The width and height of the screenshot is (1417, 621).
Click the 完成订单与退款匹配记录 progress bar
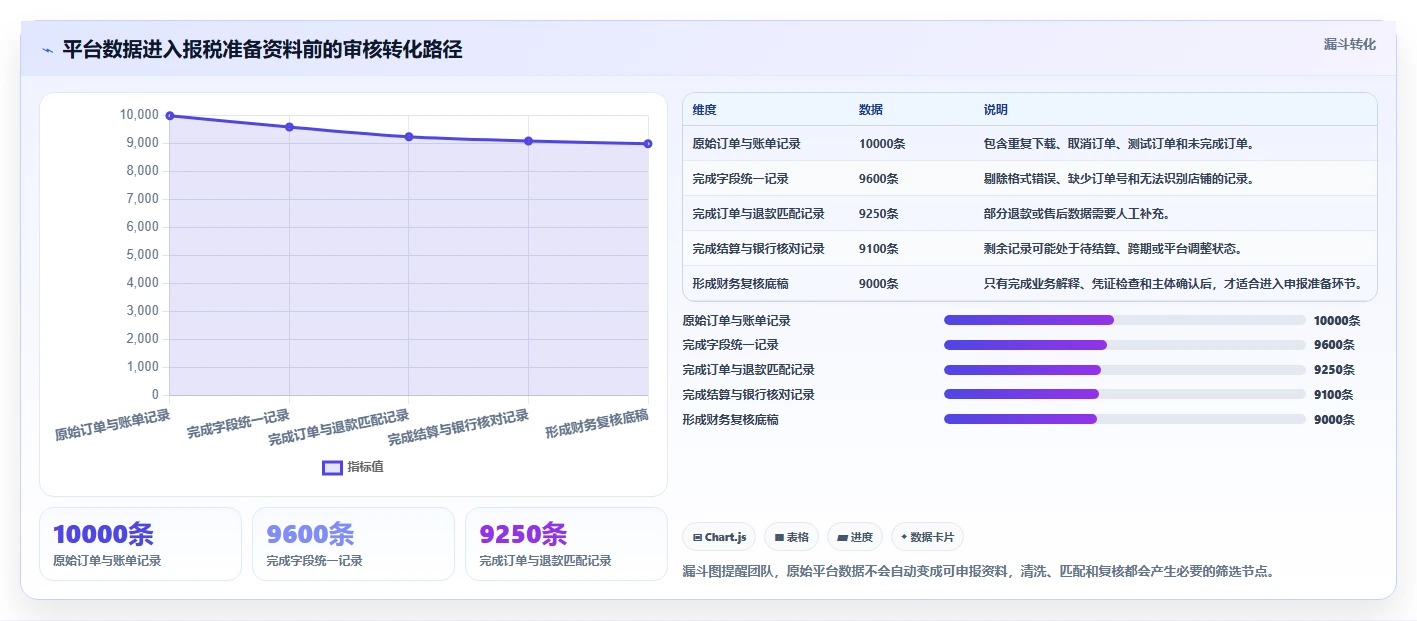(1125, 370)
